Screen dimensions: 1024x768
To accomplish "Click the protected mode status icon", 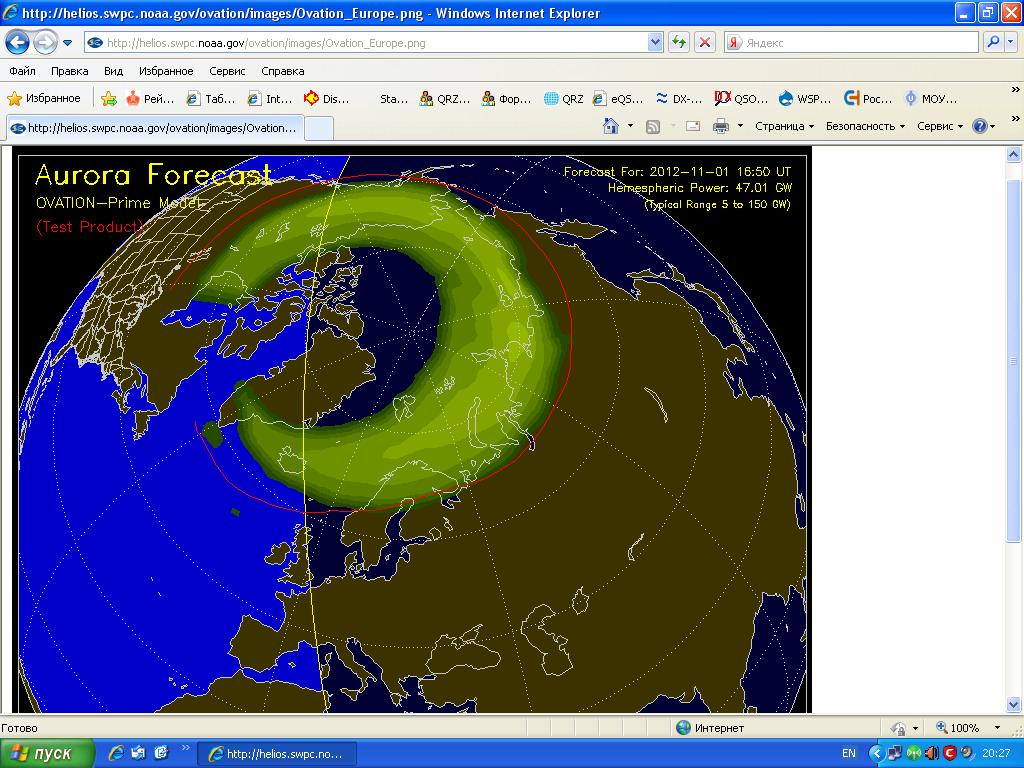I will pyautogui.click(x=899, y=728).
